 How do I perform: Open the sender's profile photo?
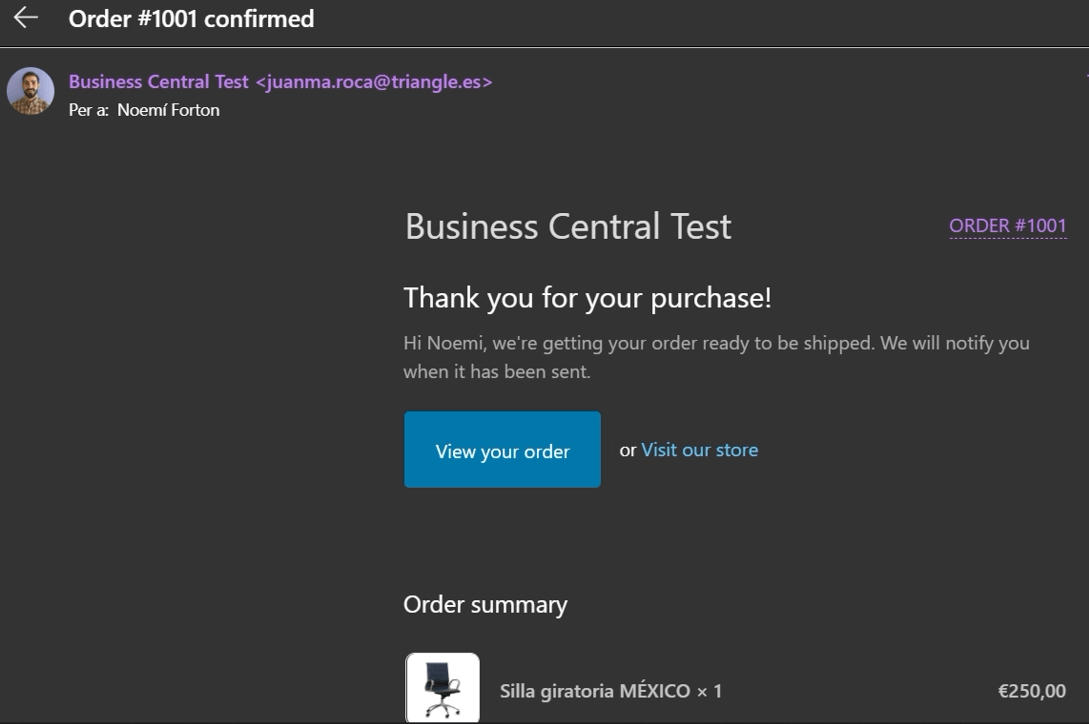pos(31,92)
